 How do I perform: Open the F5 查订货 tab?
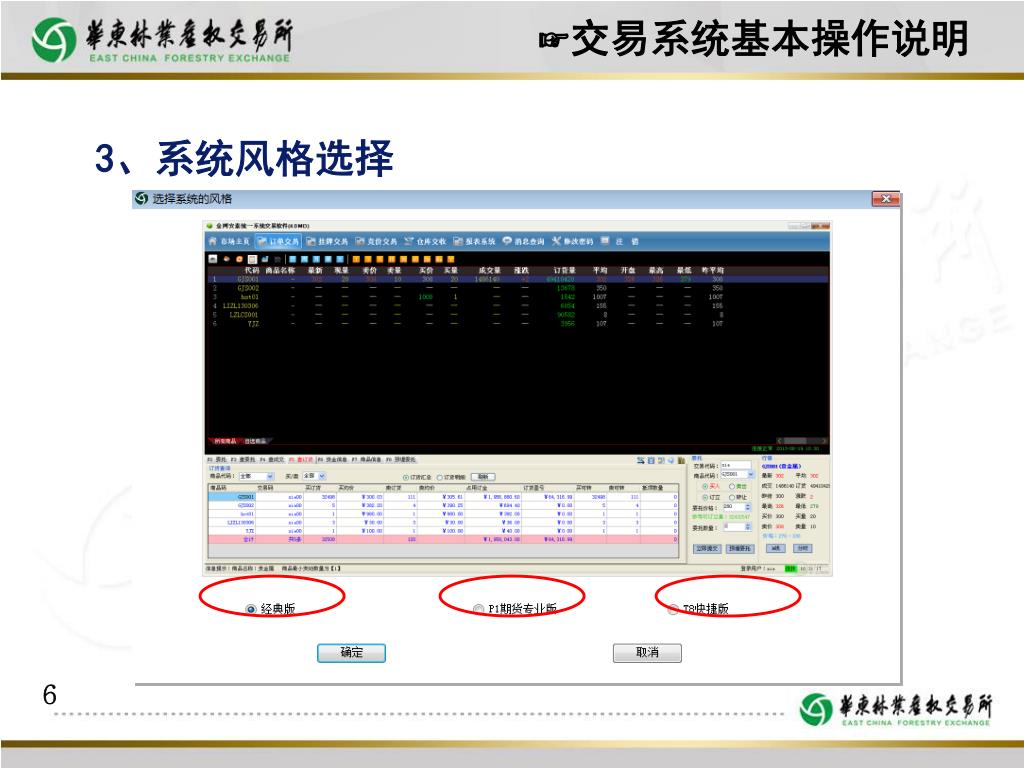click(301, 460)
